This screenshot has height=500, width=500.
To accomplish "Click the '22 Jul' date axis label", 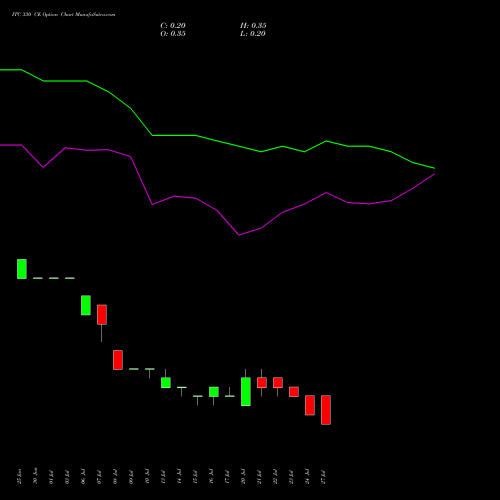I will point(275,477).
